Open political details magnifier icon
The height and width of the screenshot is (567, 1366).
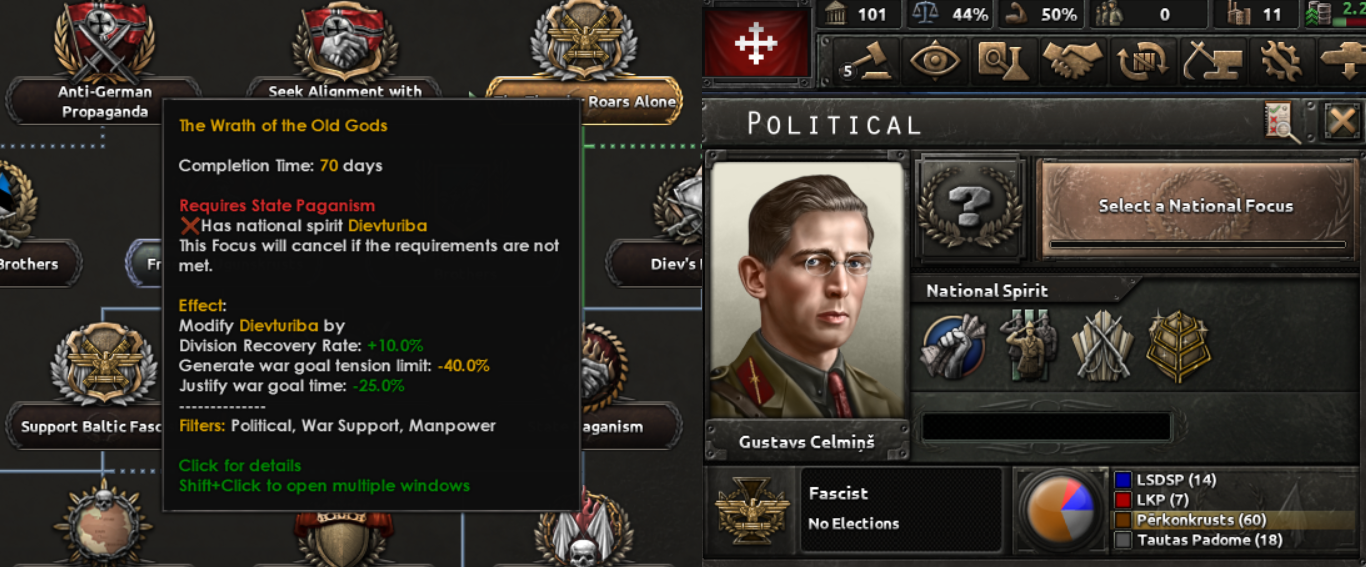(1281, 123)
